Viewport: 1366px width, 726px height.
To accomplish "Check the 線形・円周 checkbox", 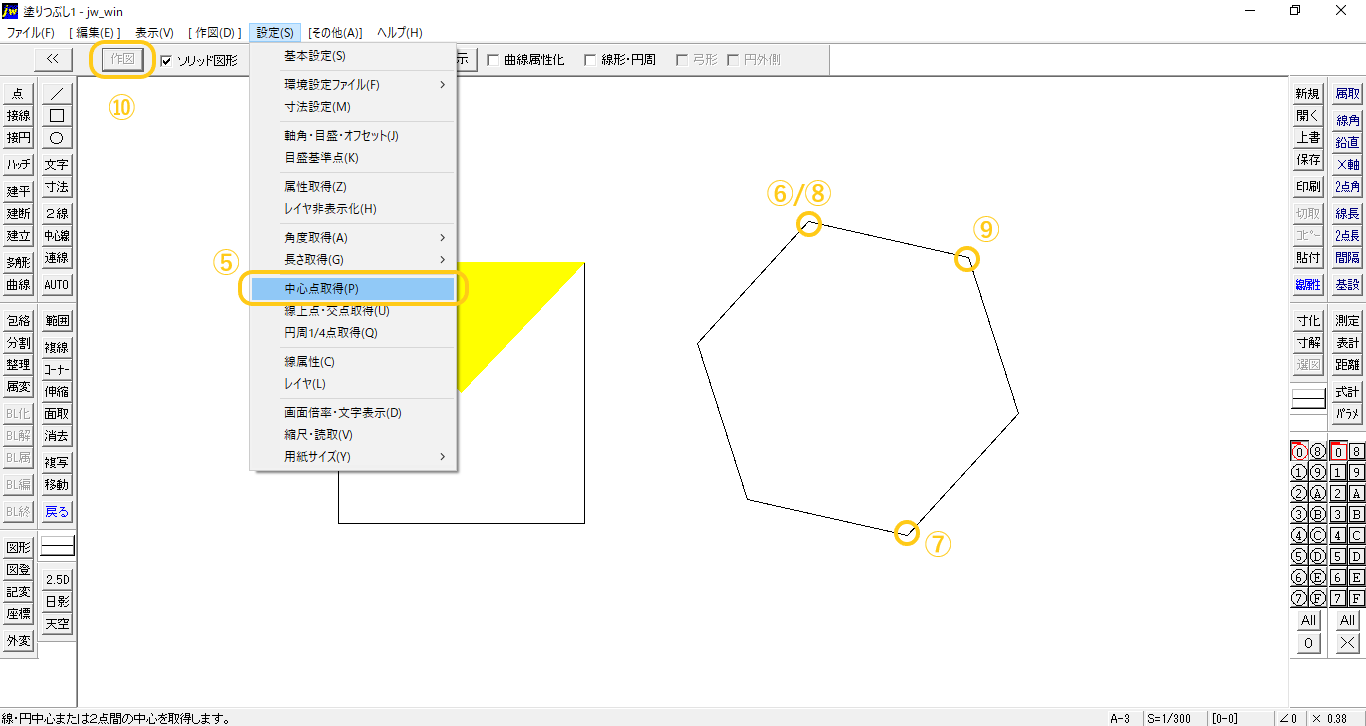I will click(590, 60).
